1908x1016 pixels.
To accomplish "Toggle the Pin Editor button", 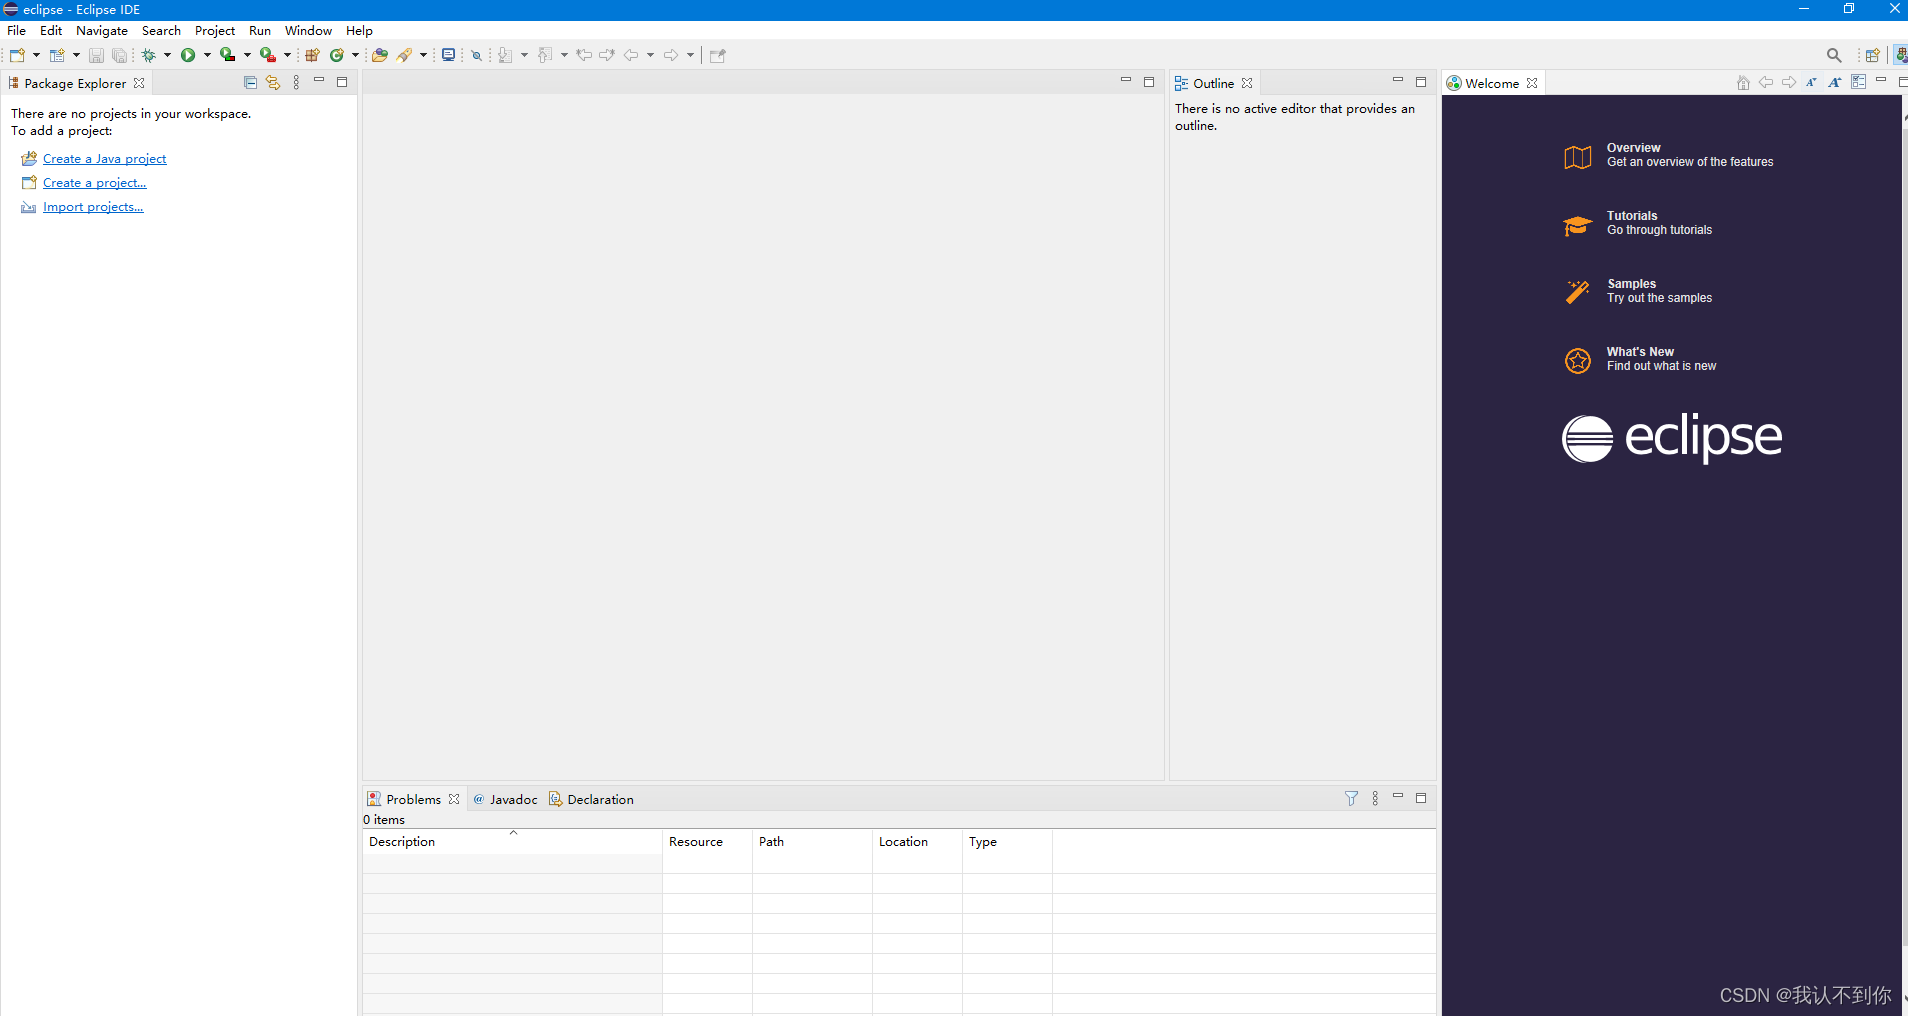I will [x=717, y=55].
